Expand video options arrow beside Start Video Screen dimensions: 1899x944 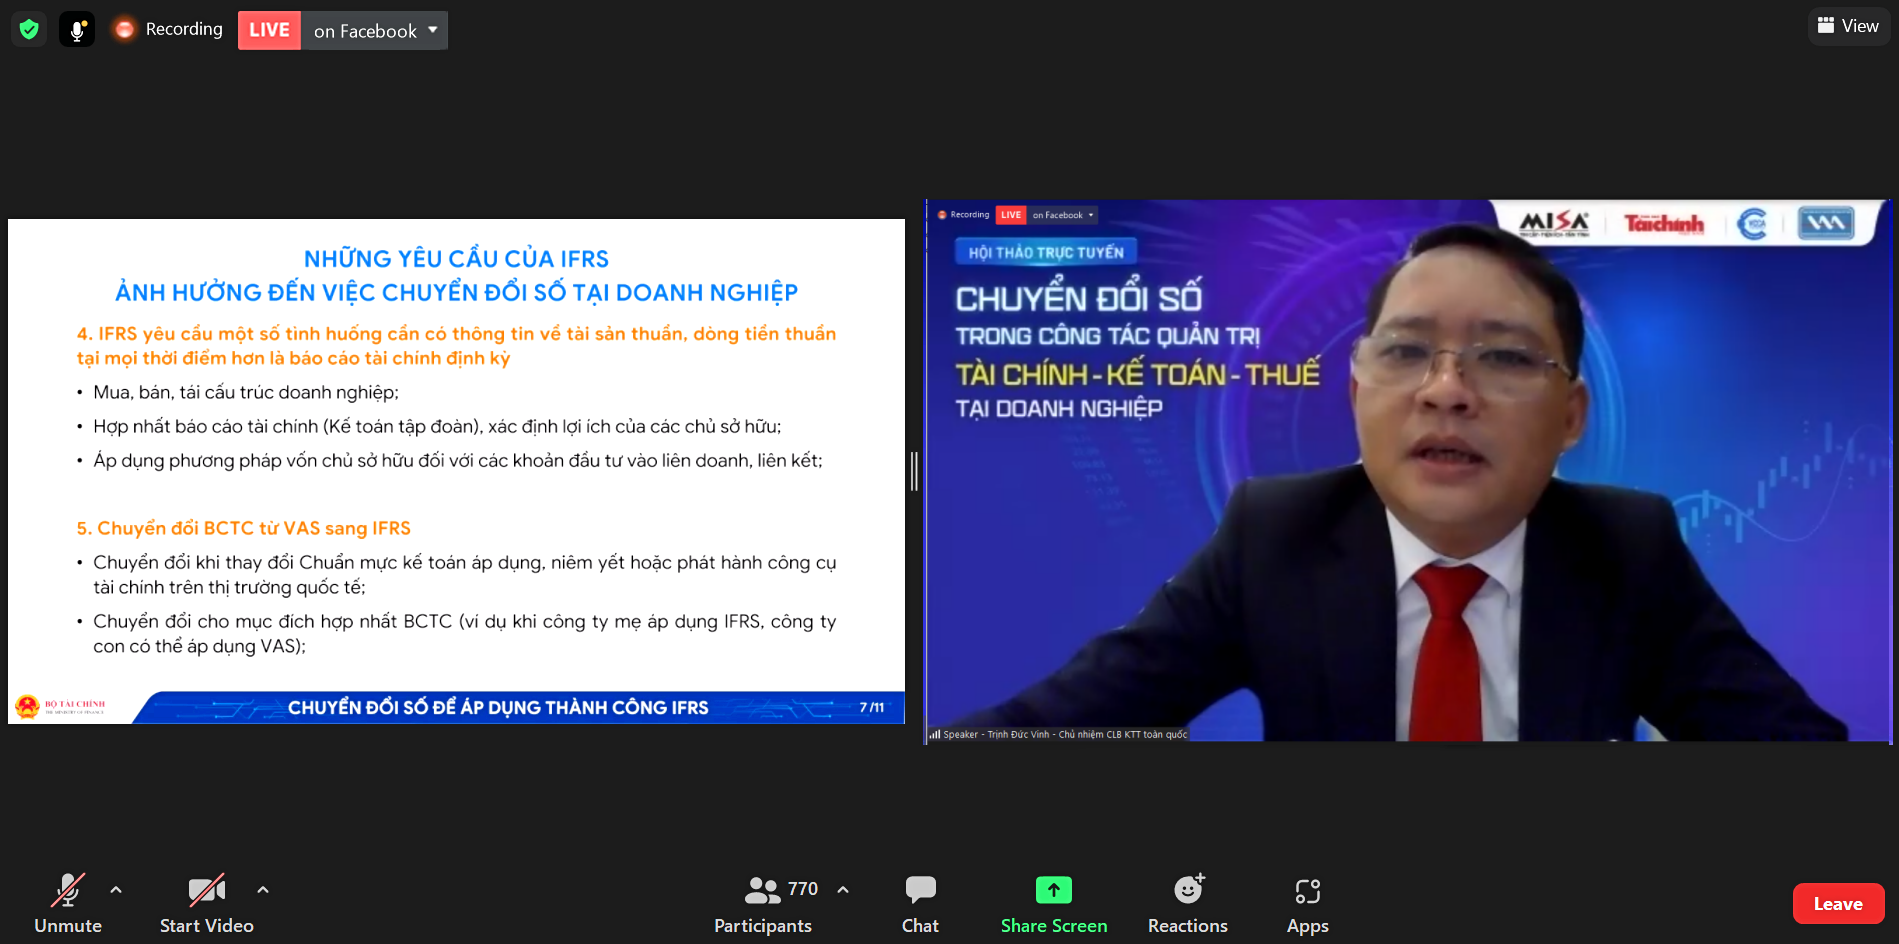point(263,889)
